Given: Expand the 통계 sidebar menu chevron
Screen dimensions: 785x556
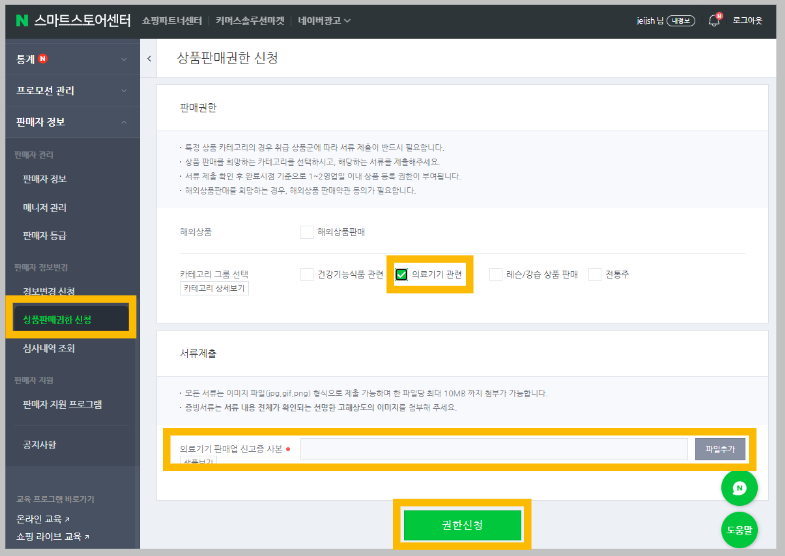Looking at the screenshot, I should 124,59.
